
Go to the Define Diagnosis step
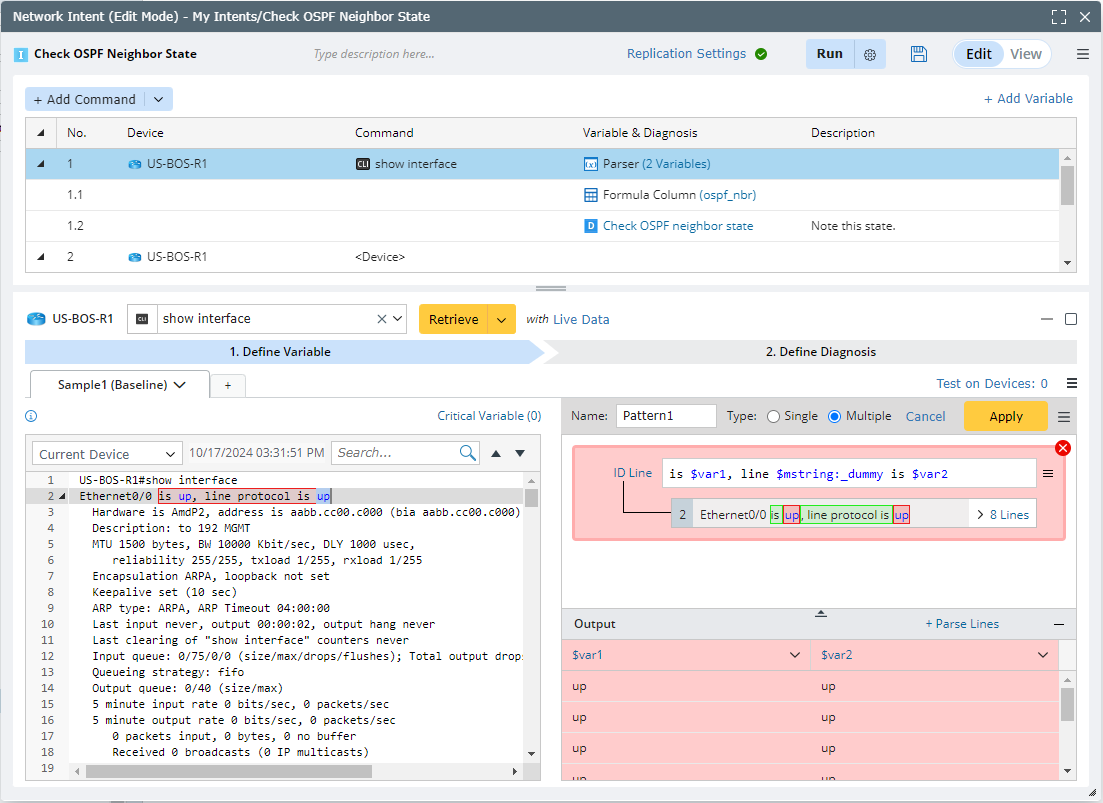(x=820, y=352)
